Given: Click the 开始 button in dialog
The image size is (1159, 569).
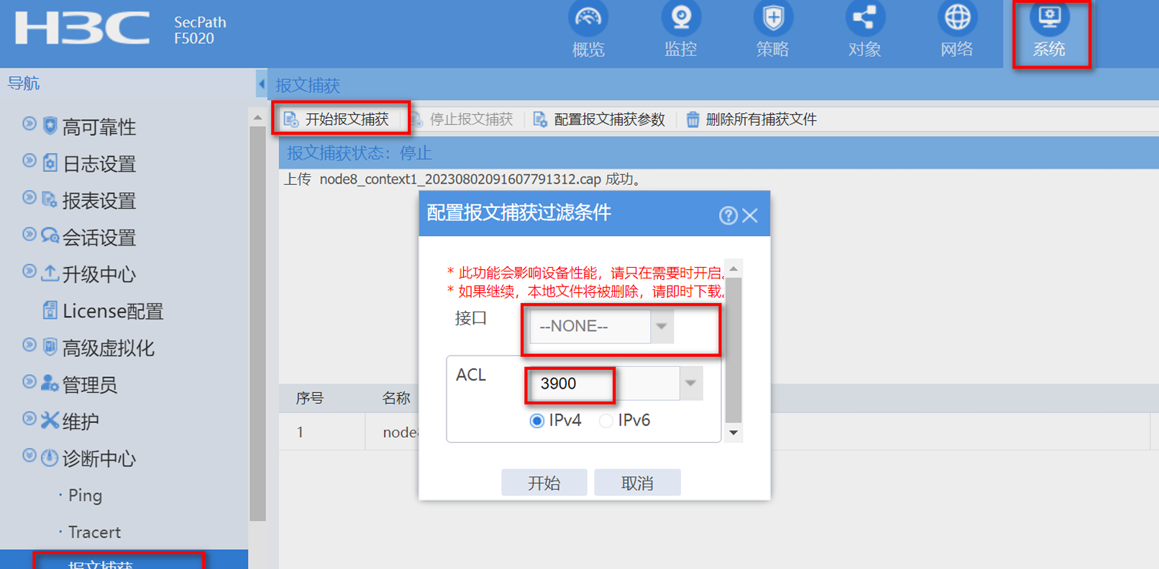Looking at the screenshot, I should 544,483.
